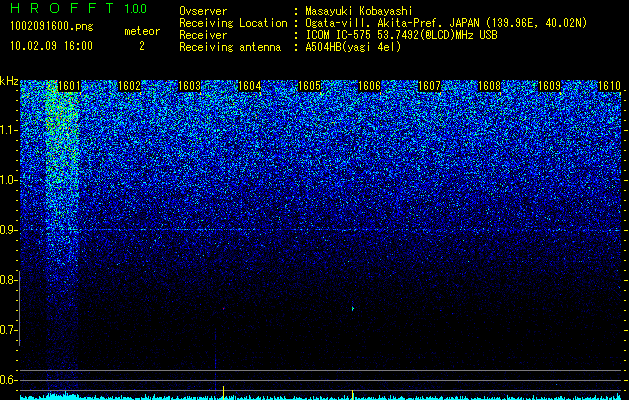Image resolution: width=629 pixels, height=400 pixels.
Task: Click the kHz axis unit label
Action: tap(9, 81)
